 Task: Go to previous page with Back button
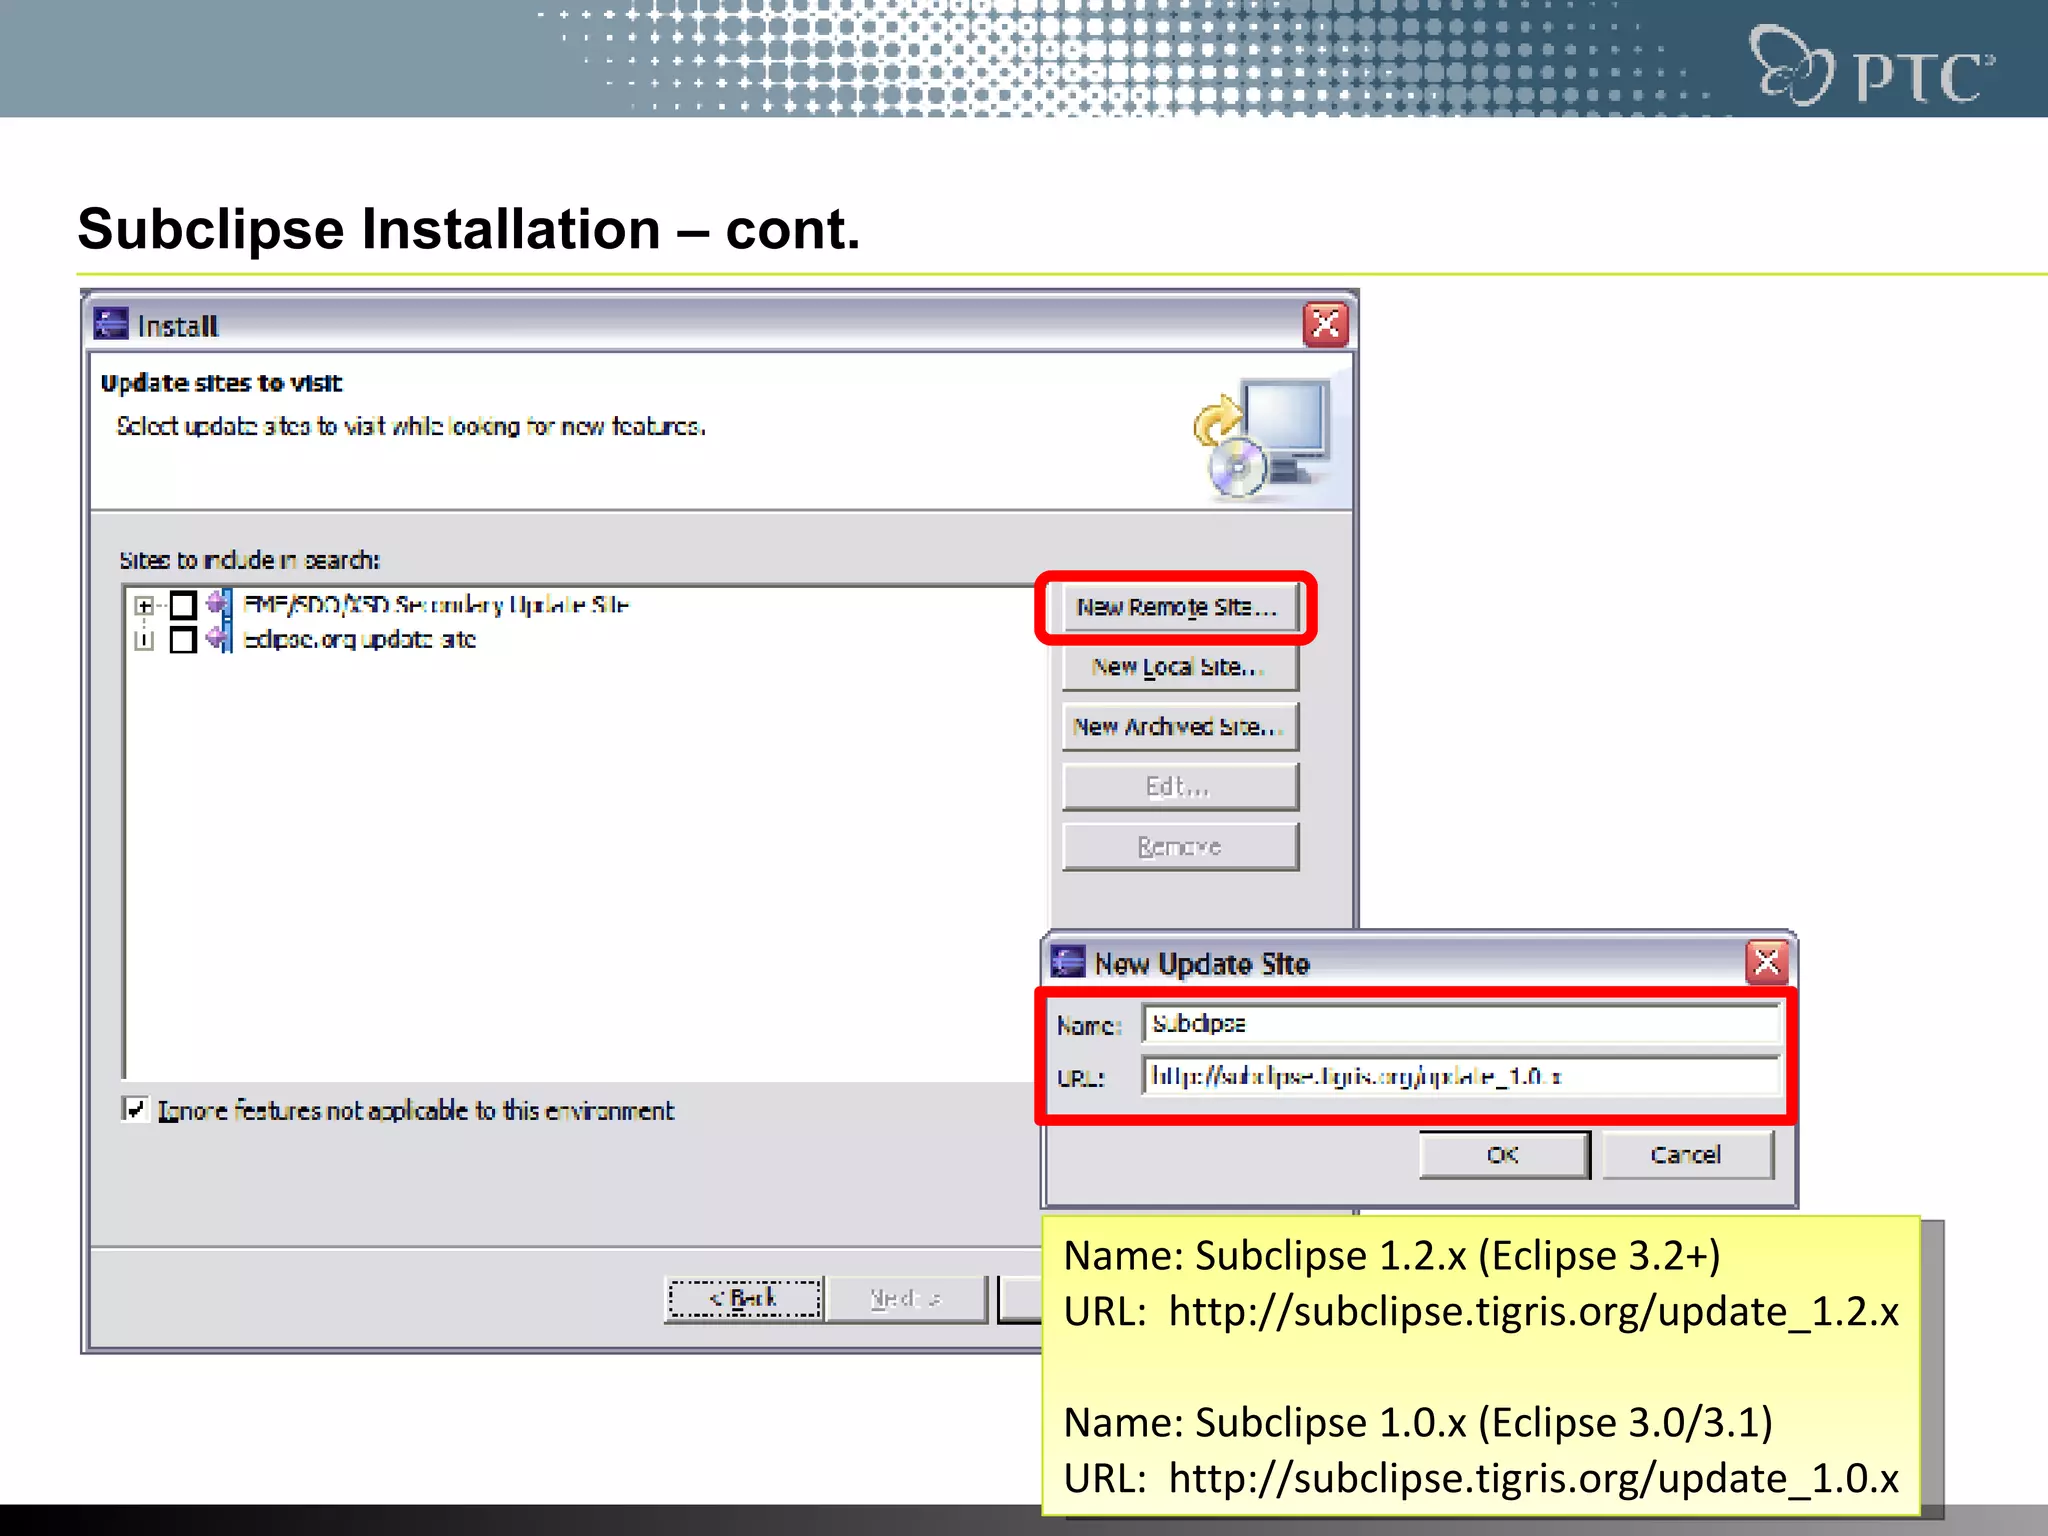click(744, 1299)
